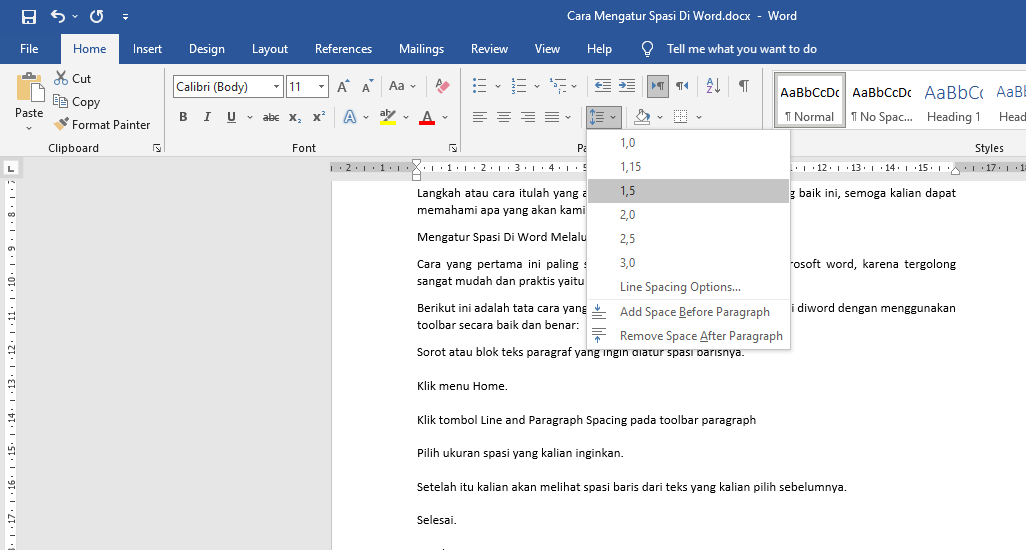Open the Change Case Aa menu
The image size is (1026, 550).
402,86
